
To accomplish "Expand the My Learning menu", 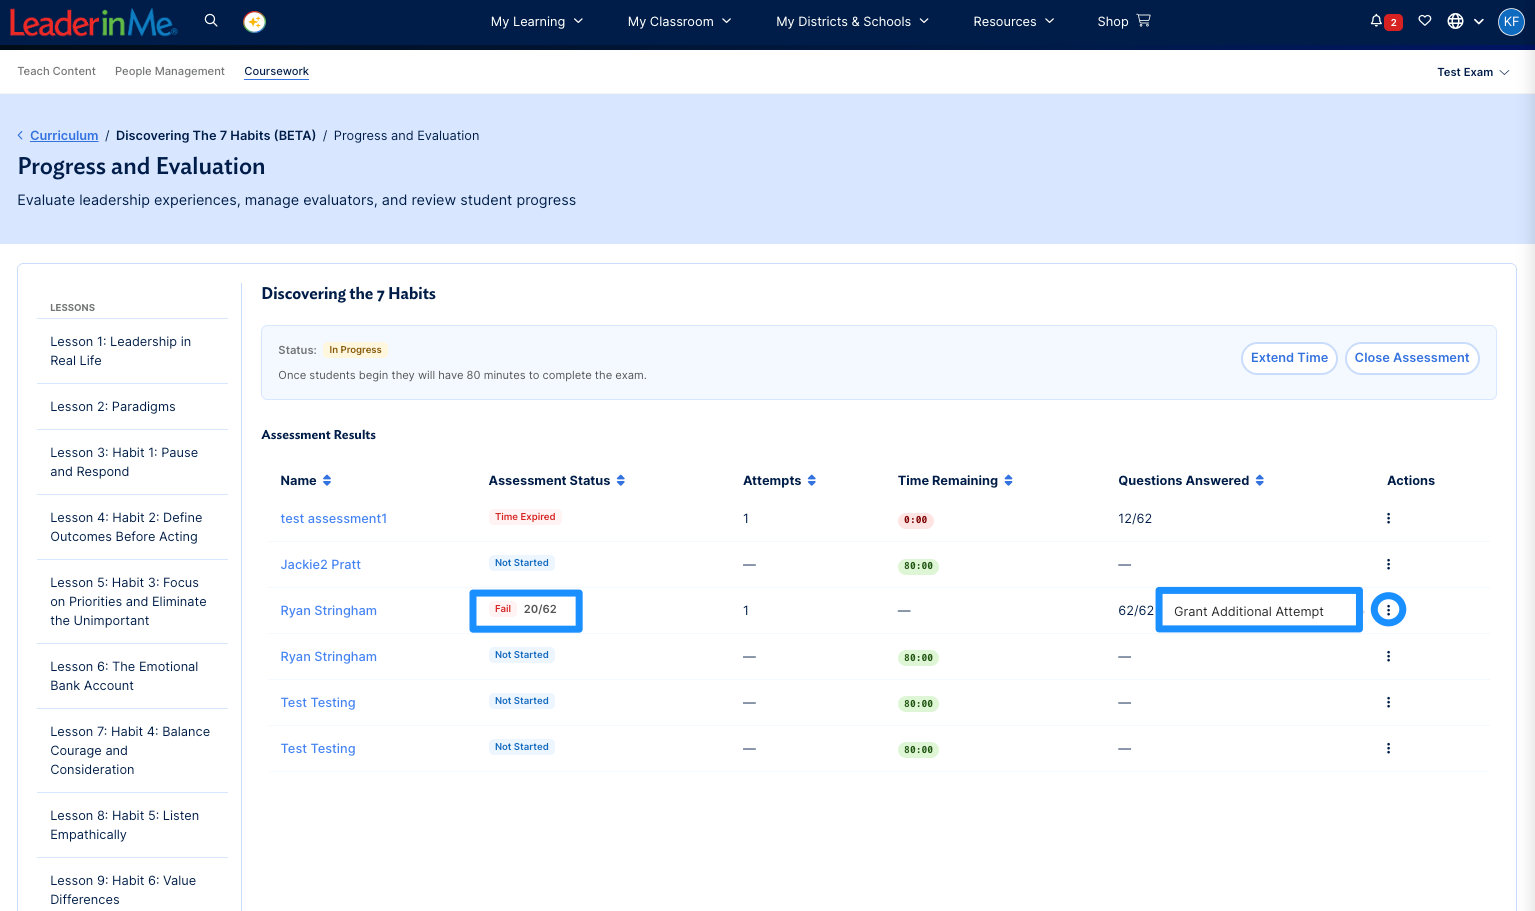I will pos(537,21).
